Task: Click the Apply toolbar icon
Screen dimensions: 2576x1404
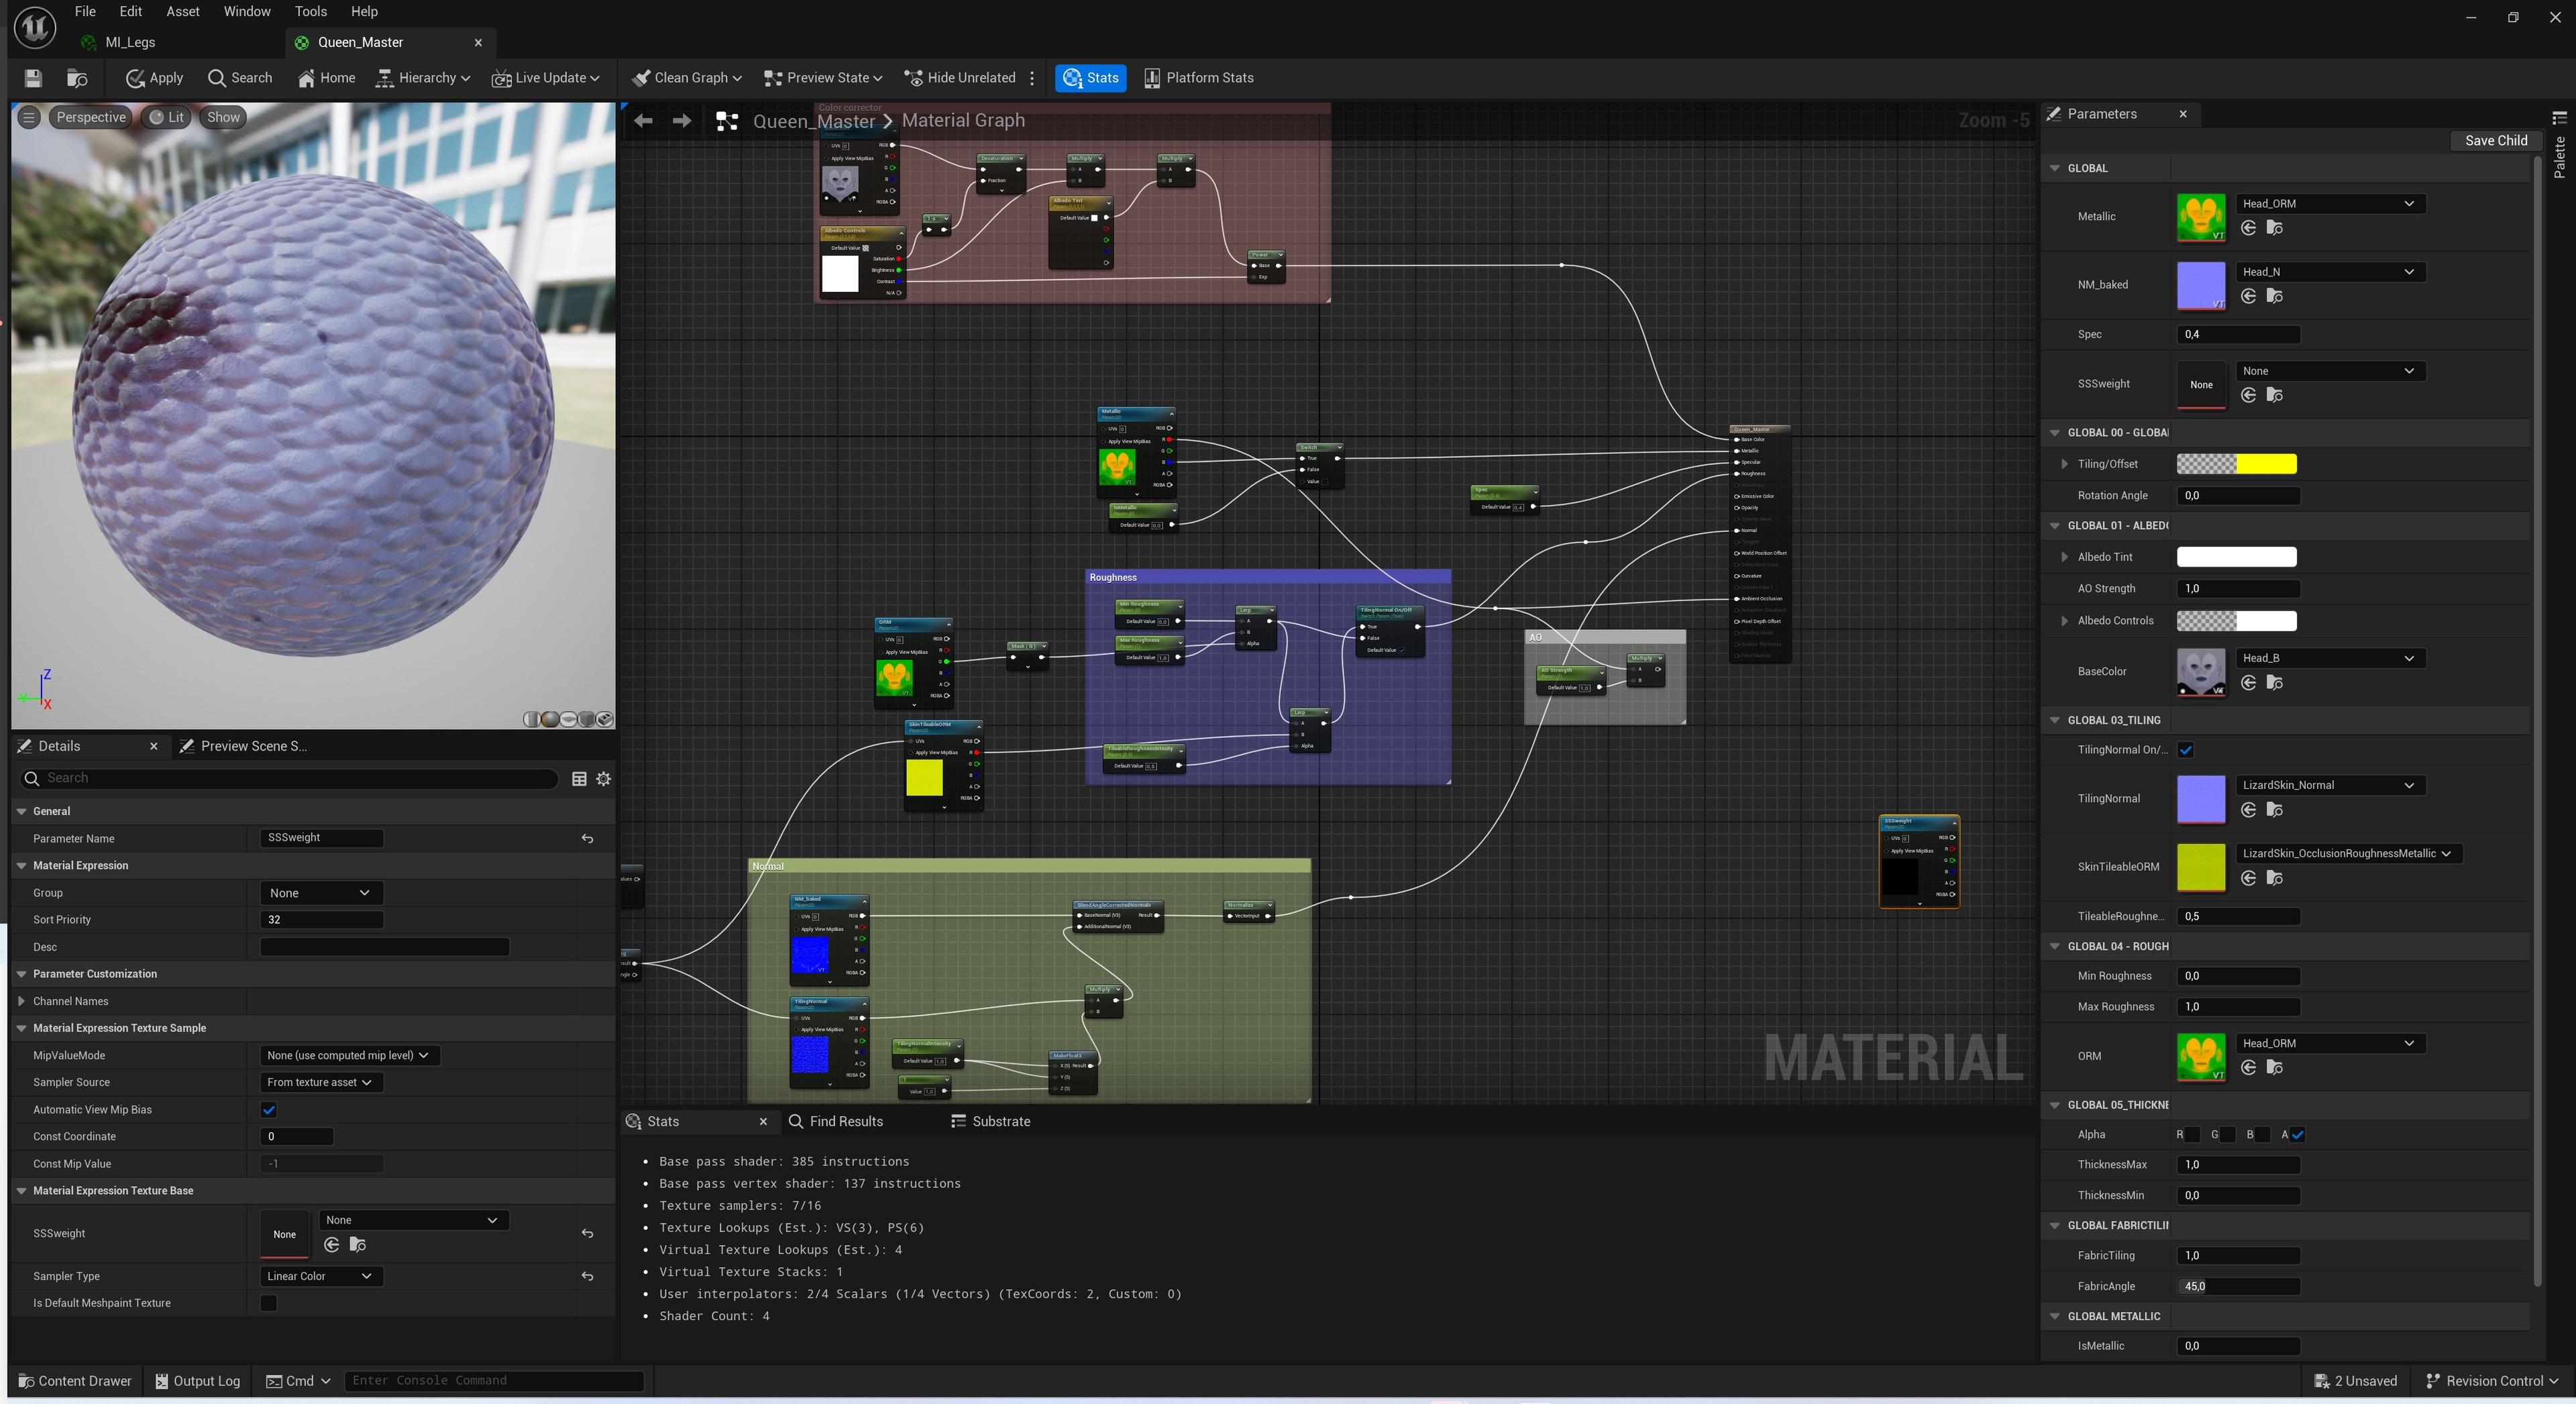Action: pos(154,78)
